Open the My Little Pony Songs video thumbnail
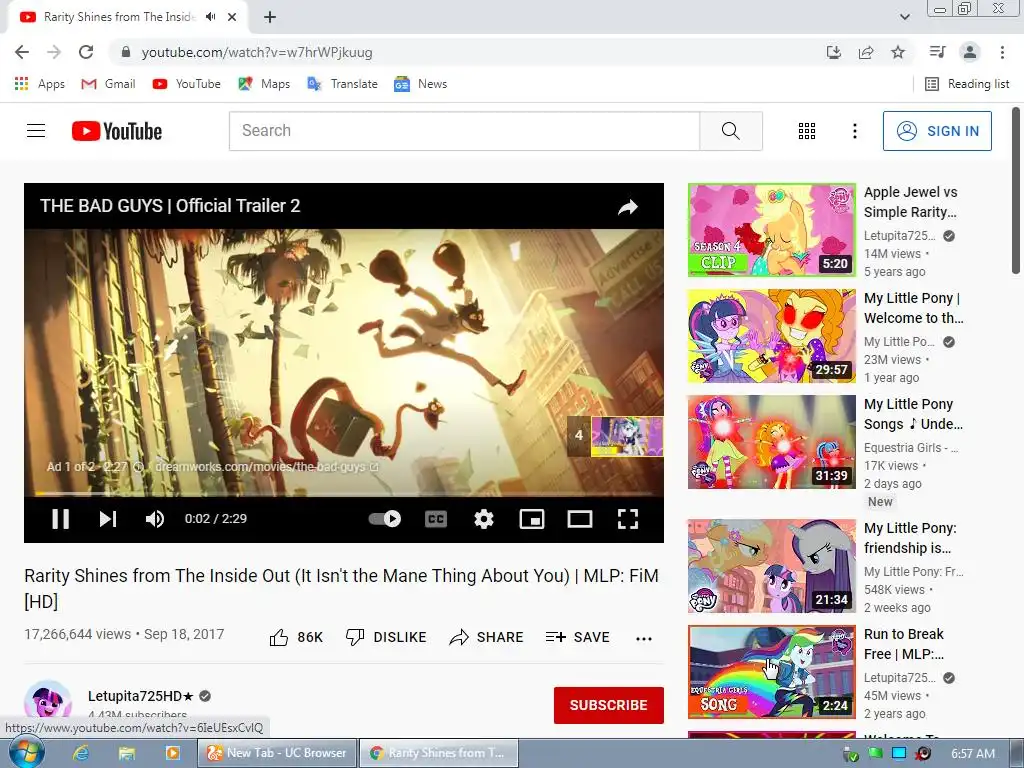 click(772, 441)
